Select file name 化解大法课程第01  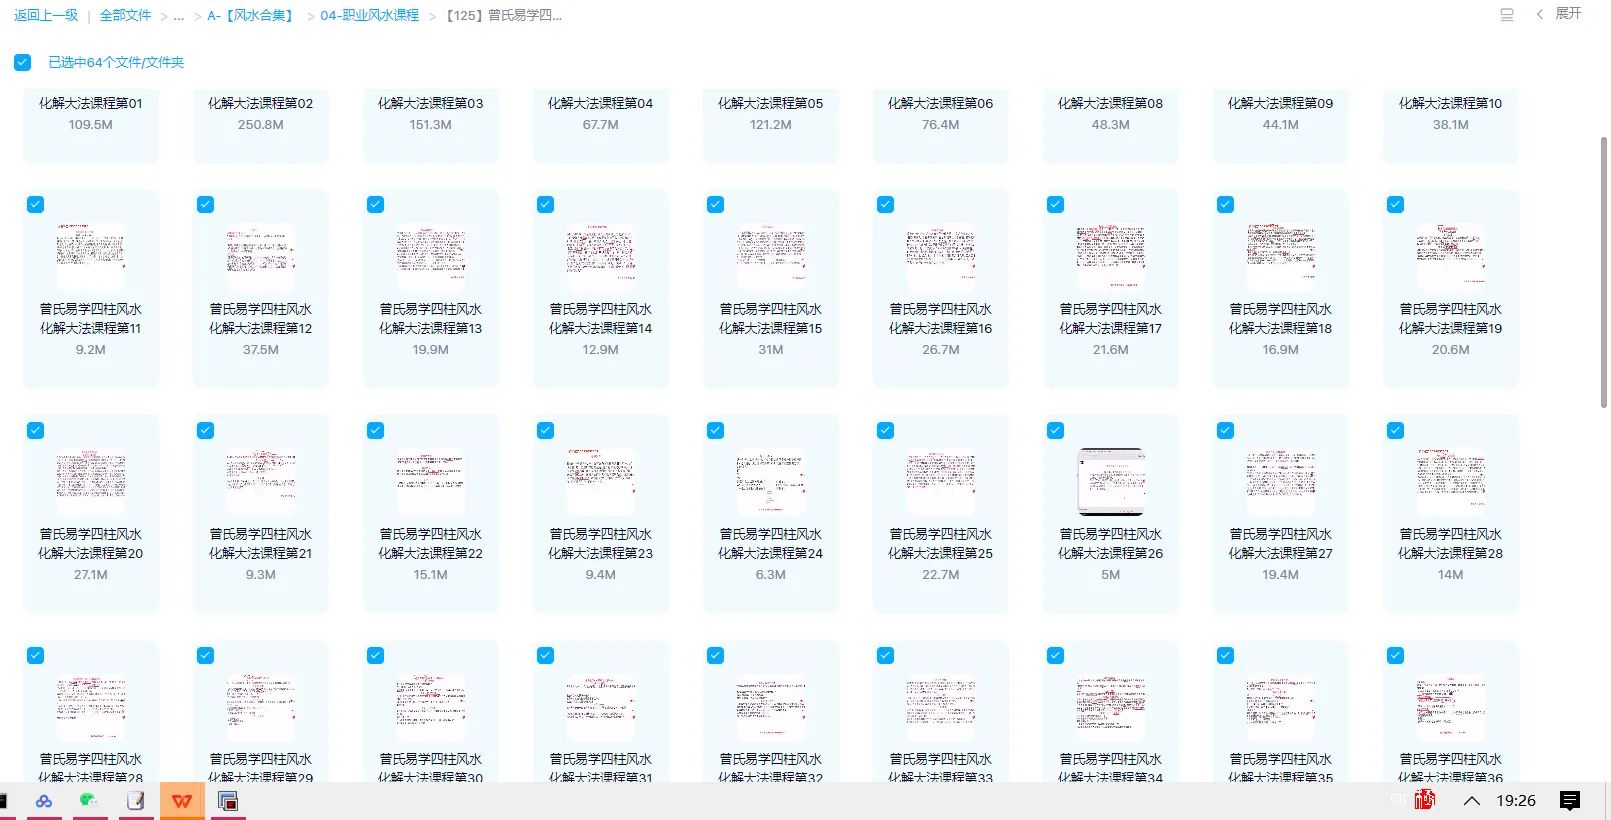click(91, 103)
